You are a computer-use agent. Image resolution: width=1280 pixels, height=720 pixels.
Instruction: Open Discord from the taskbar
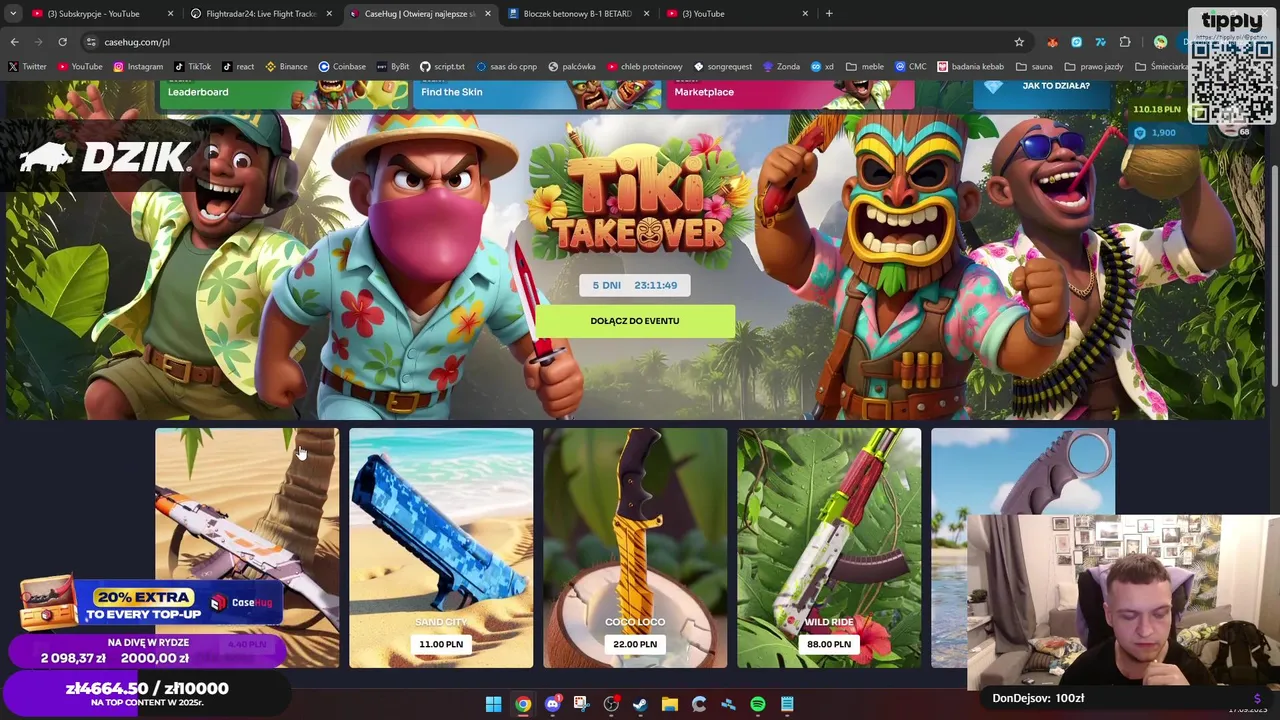pos(552,704)
